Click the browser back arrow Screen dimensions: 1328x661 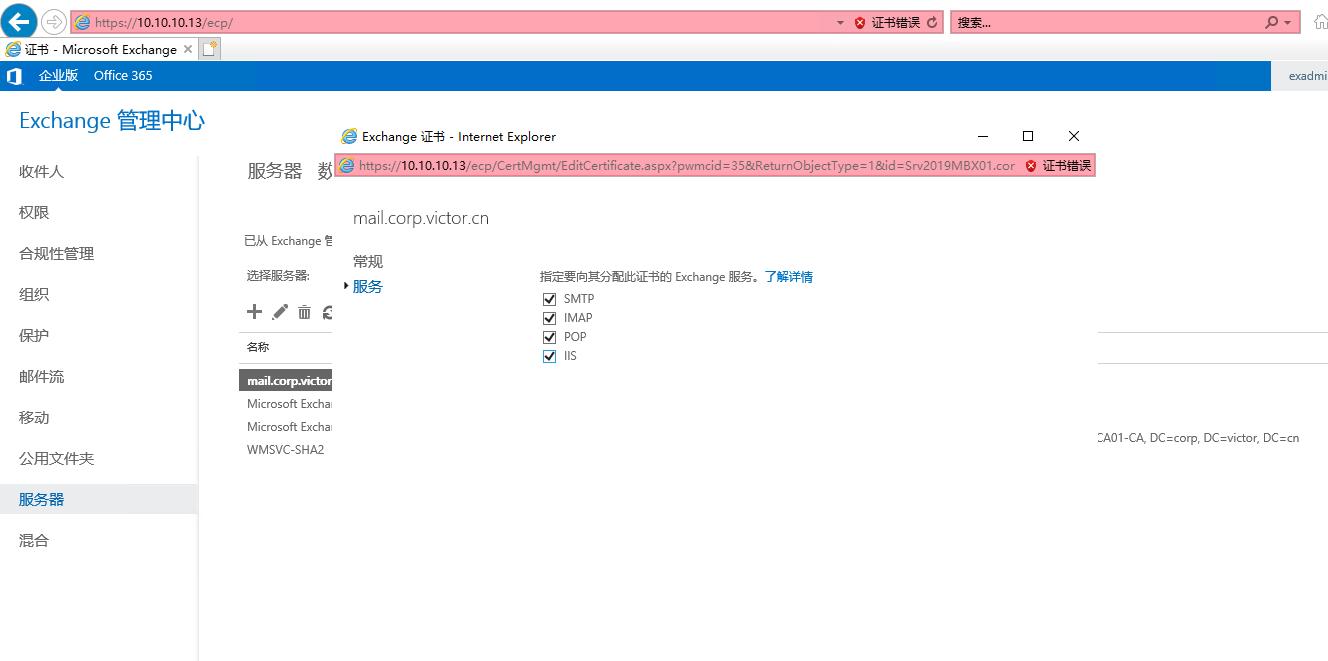(x=18, y=20)
